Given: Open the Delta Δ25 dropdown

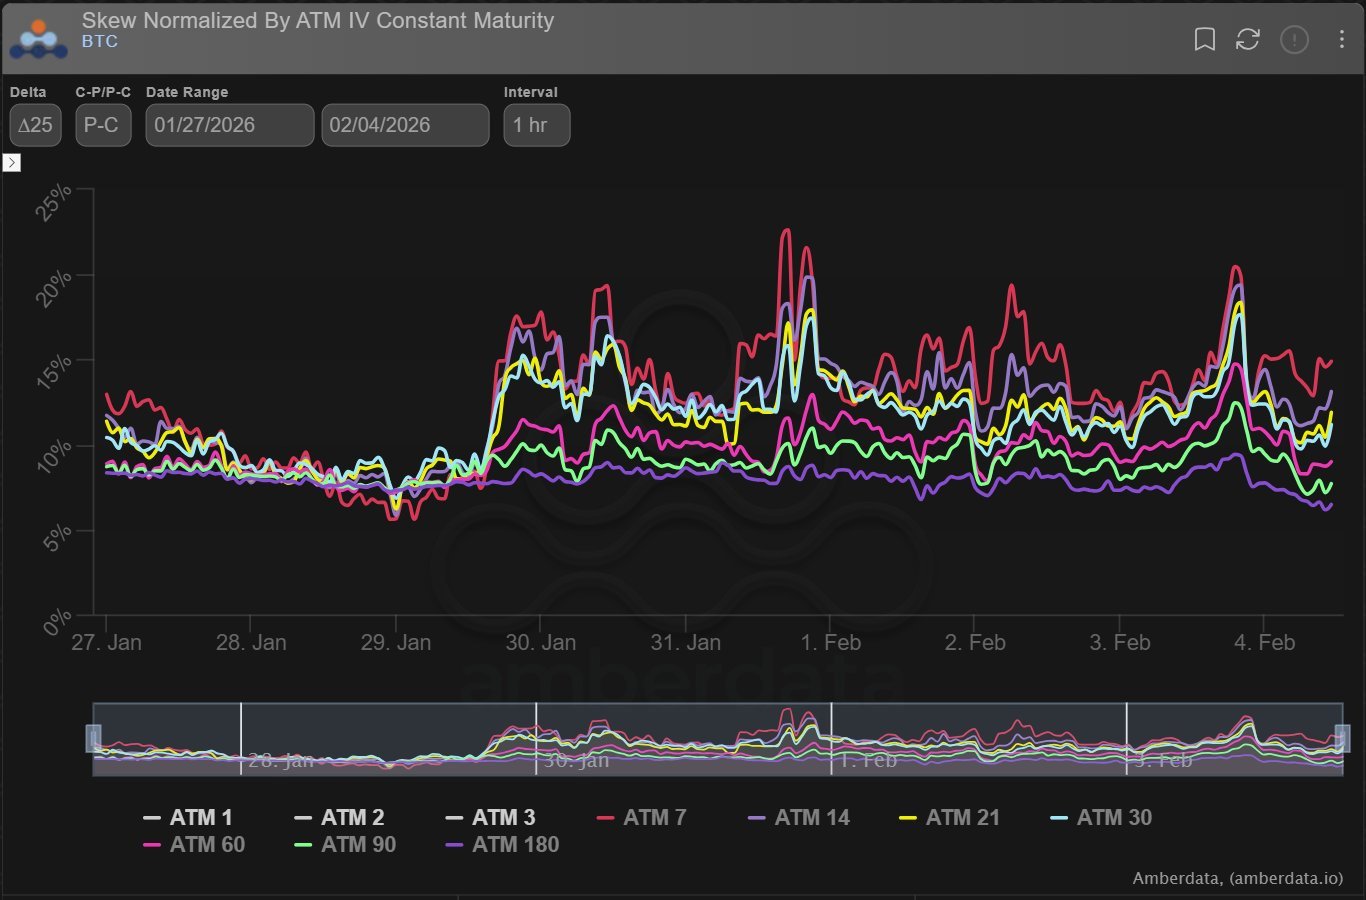Looking at the screenshot, I should 35,125.
